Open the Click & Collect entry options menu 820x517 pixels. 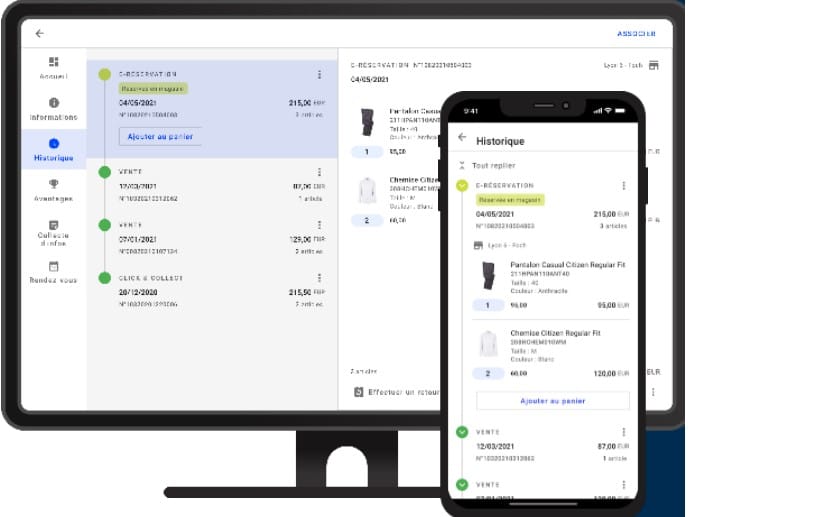click(319, 278)
